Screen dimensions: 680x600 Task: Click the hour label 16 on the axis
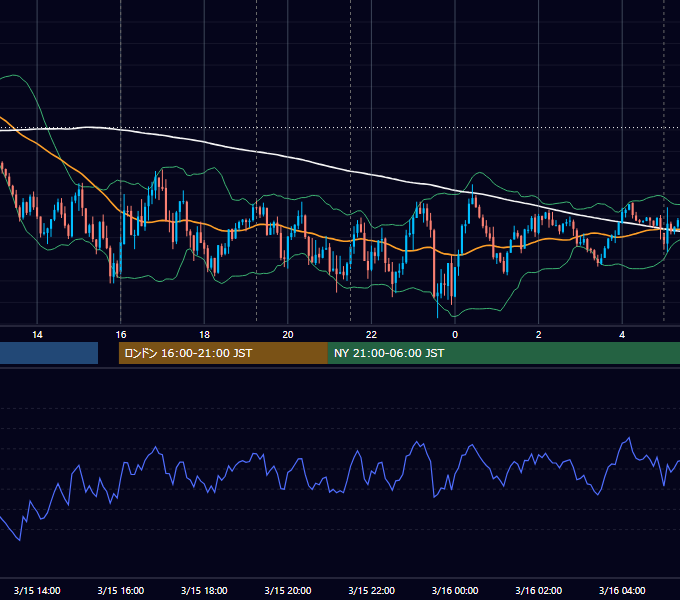(121, 335)
